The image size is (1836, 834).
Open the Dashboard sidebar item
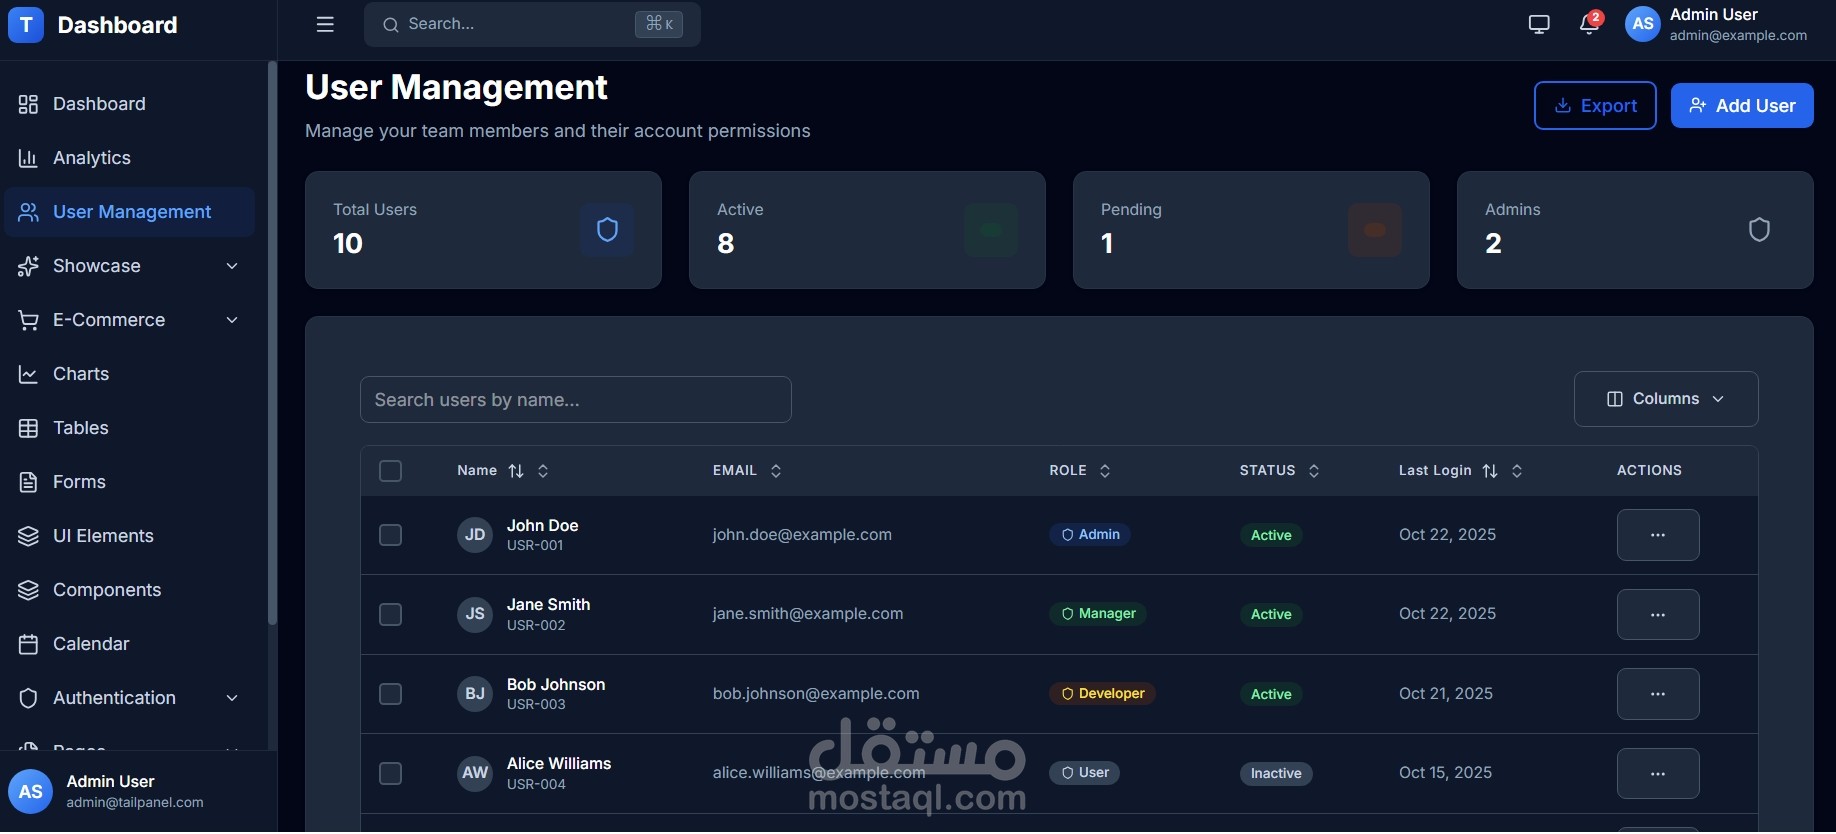[x=129, y=104]
